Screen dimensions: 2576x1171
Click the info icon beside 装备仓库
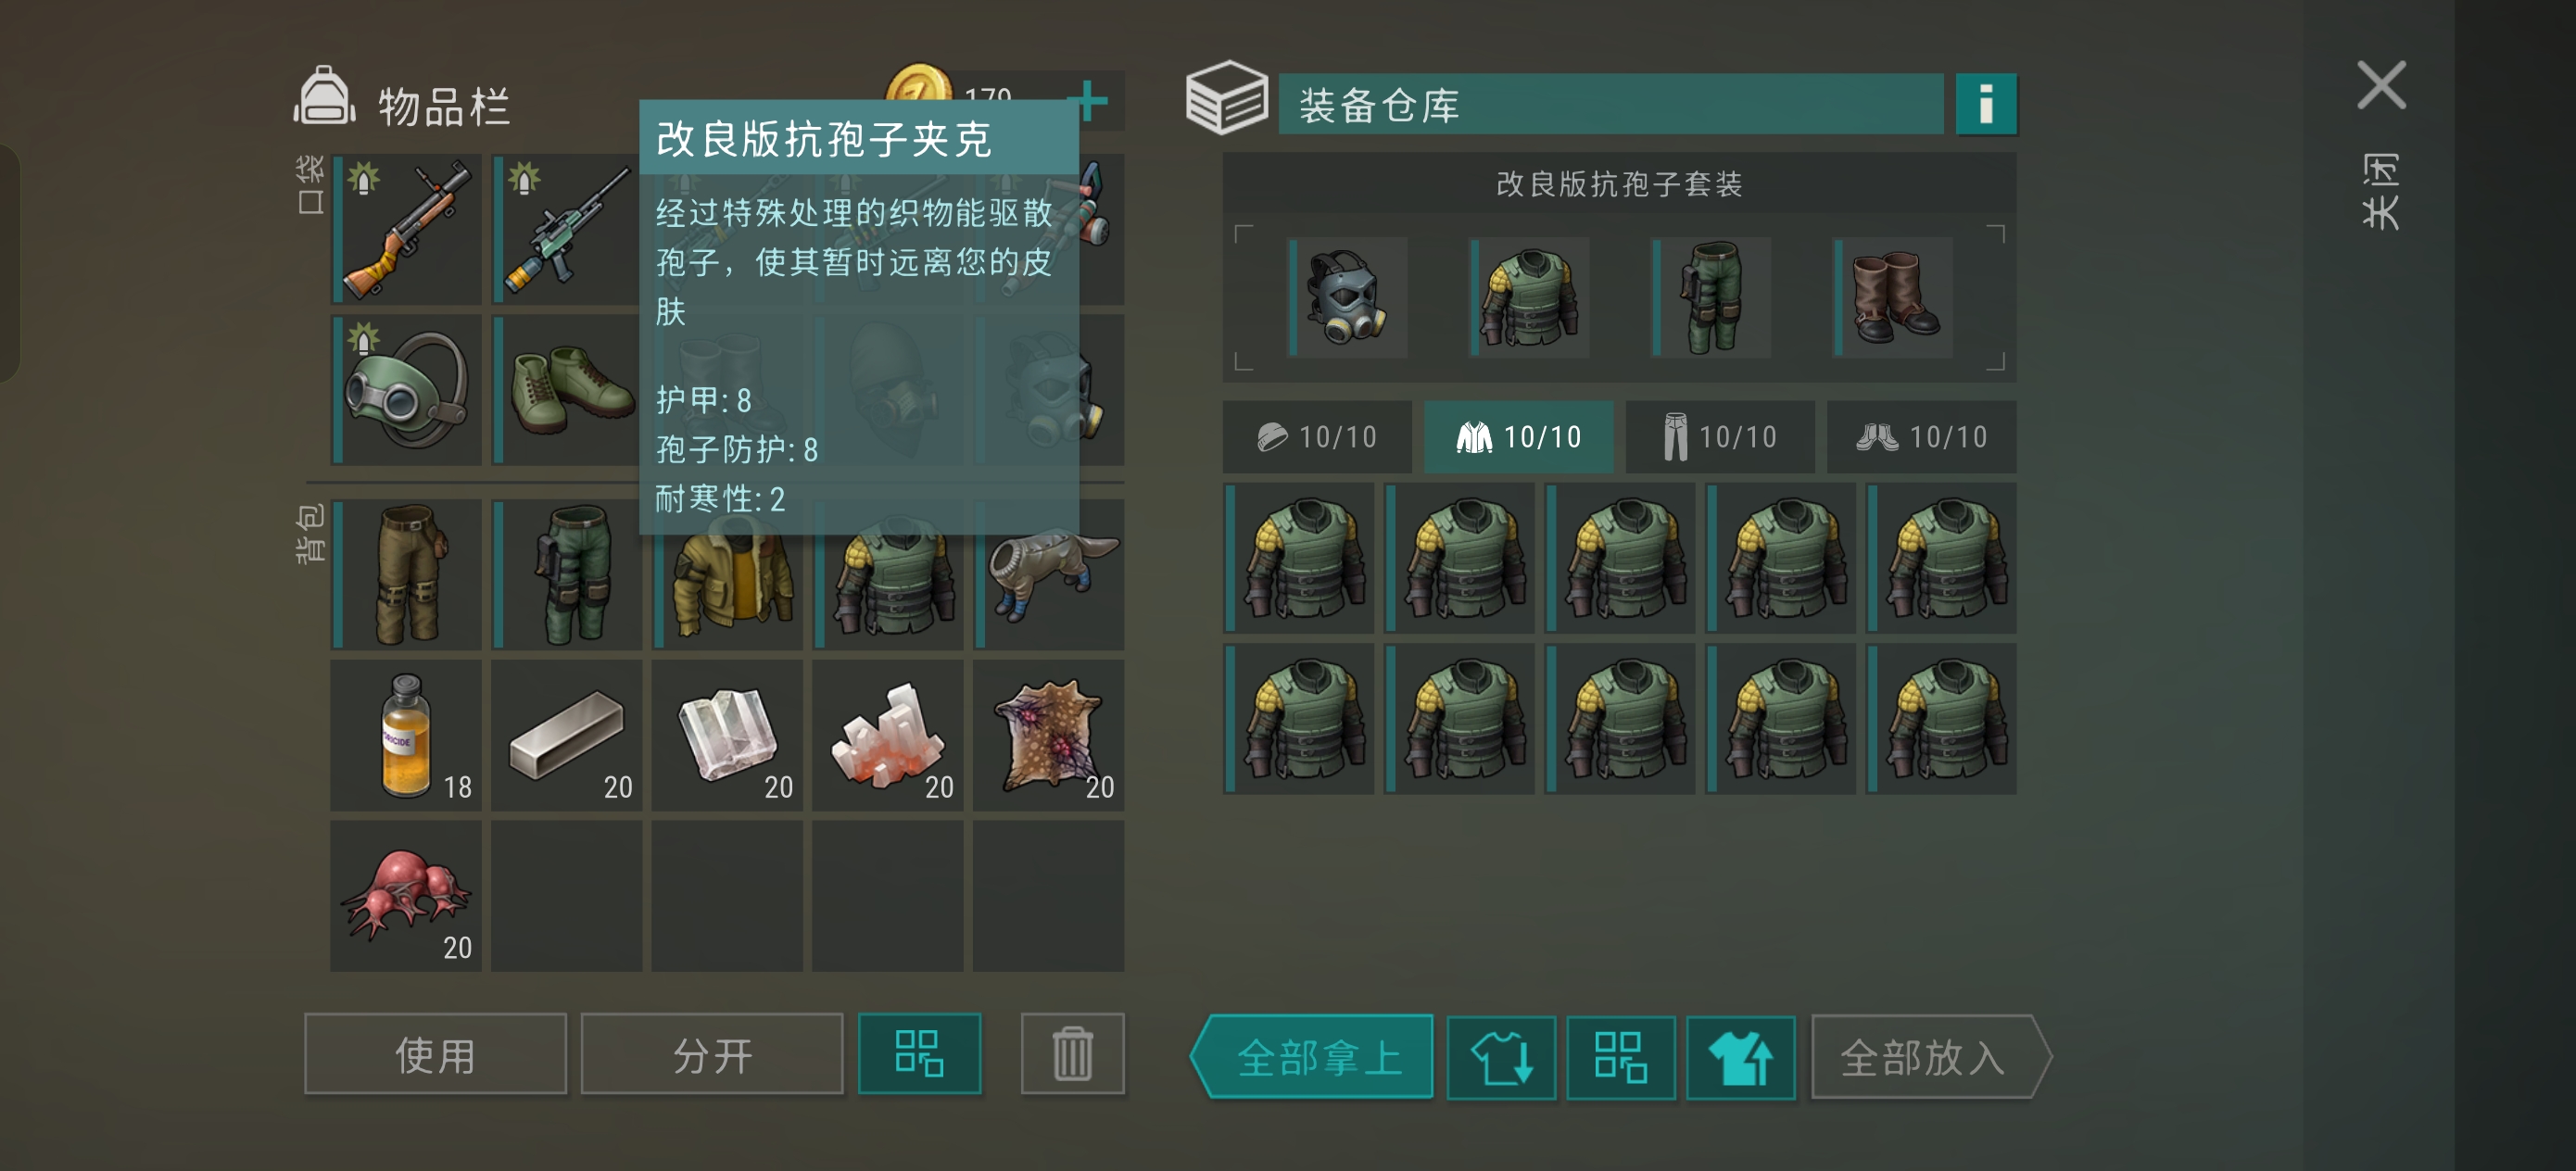pos(1985,104)
